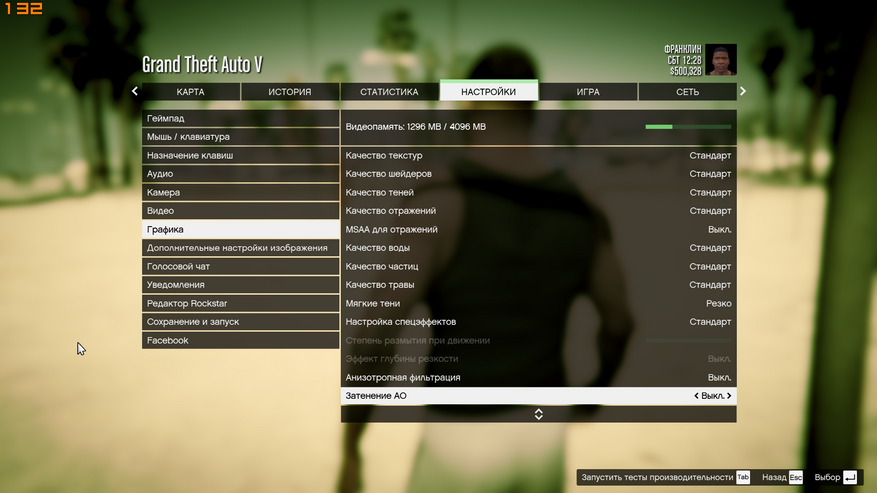
Task: Click the Esc key icon beside Назад
Action: coord(796,477)
